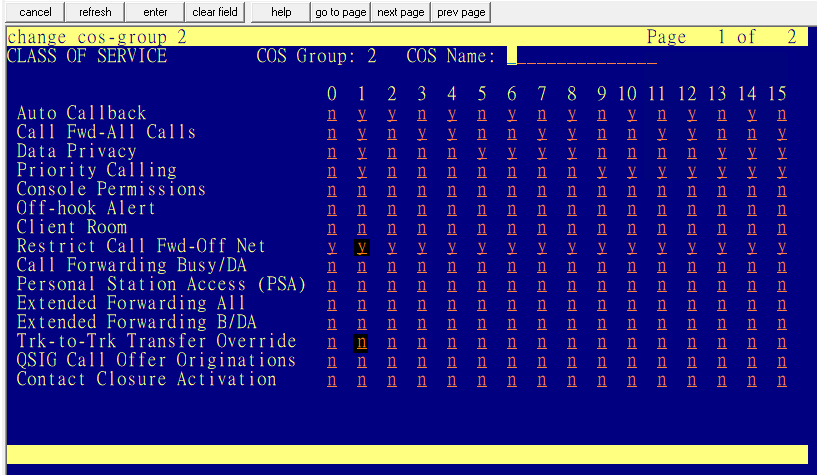Click the 'Data Privacy' row label
The width and height of the screenshot is (817, 475).
[77, 151]
